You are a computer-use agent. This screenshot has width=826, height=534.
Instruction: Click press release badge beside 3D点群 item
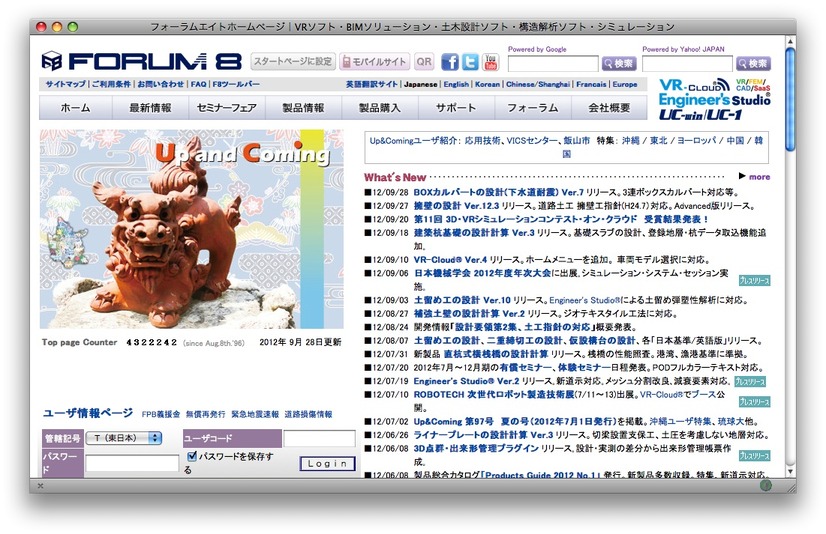(754, 456)
